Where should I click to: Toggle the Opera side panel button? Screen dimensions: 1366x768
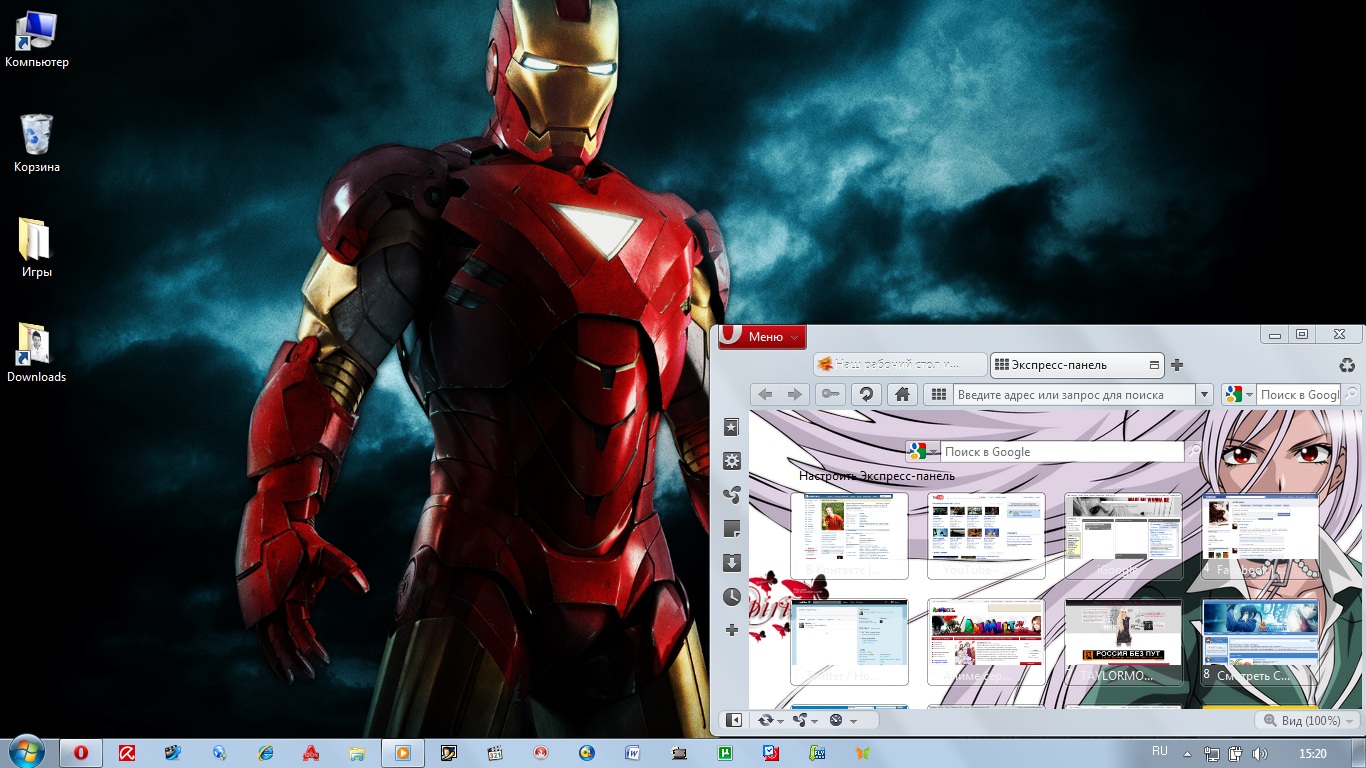pyautogui.click(x=733, y=720)
